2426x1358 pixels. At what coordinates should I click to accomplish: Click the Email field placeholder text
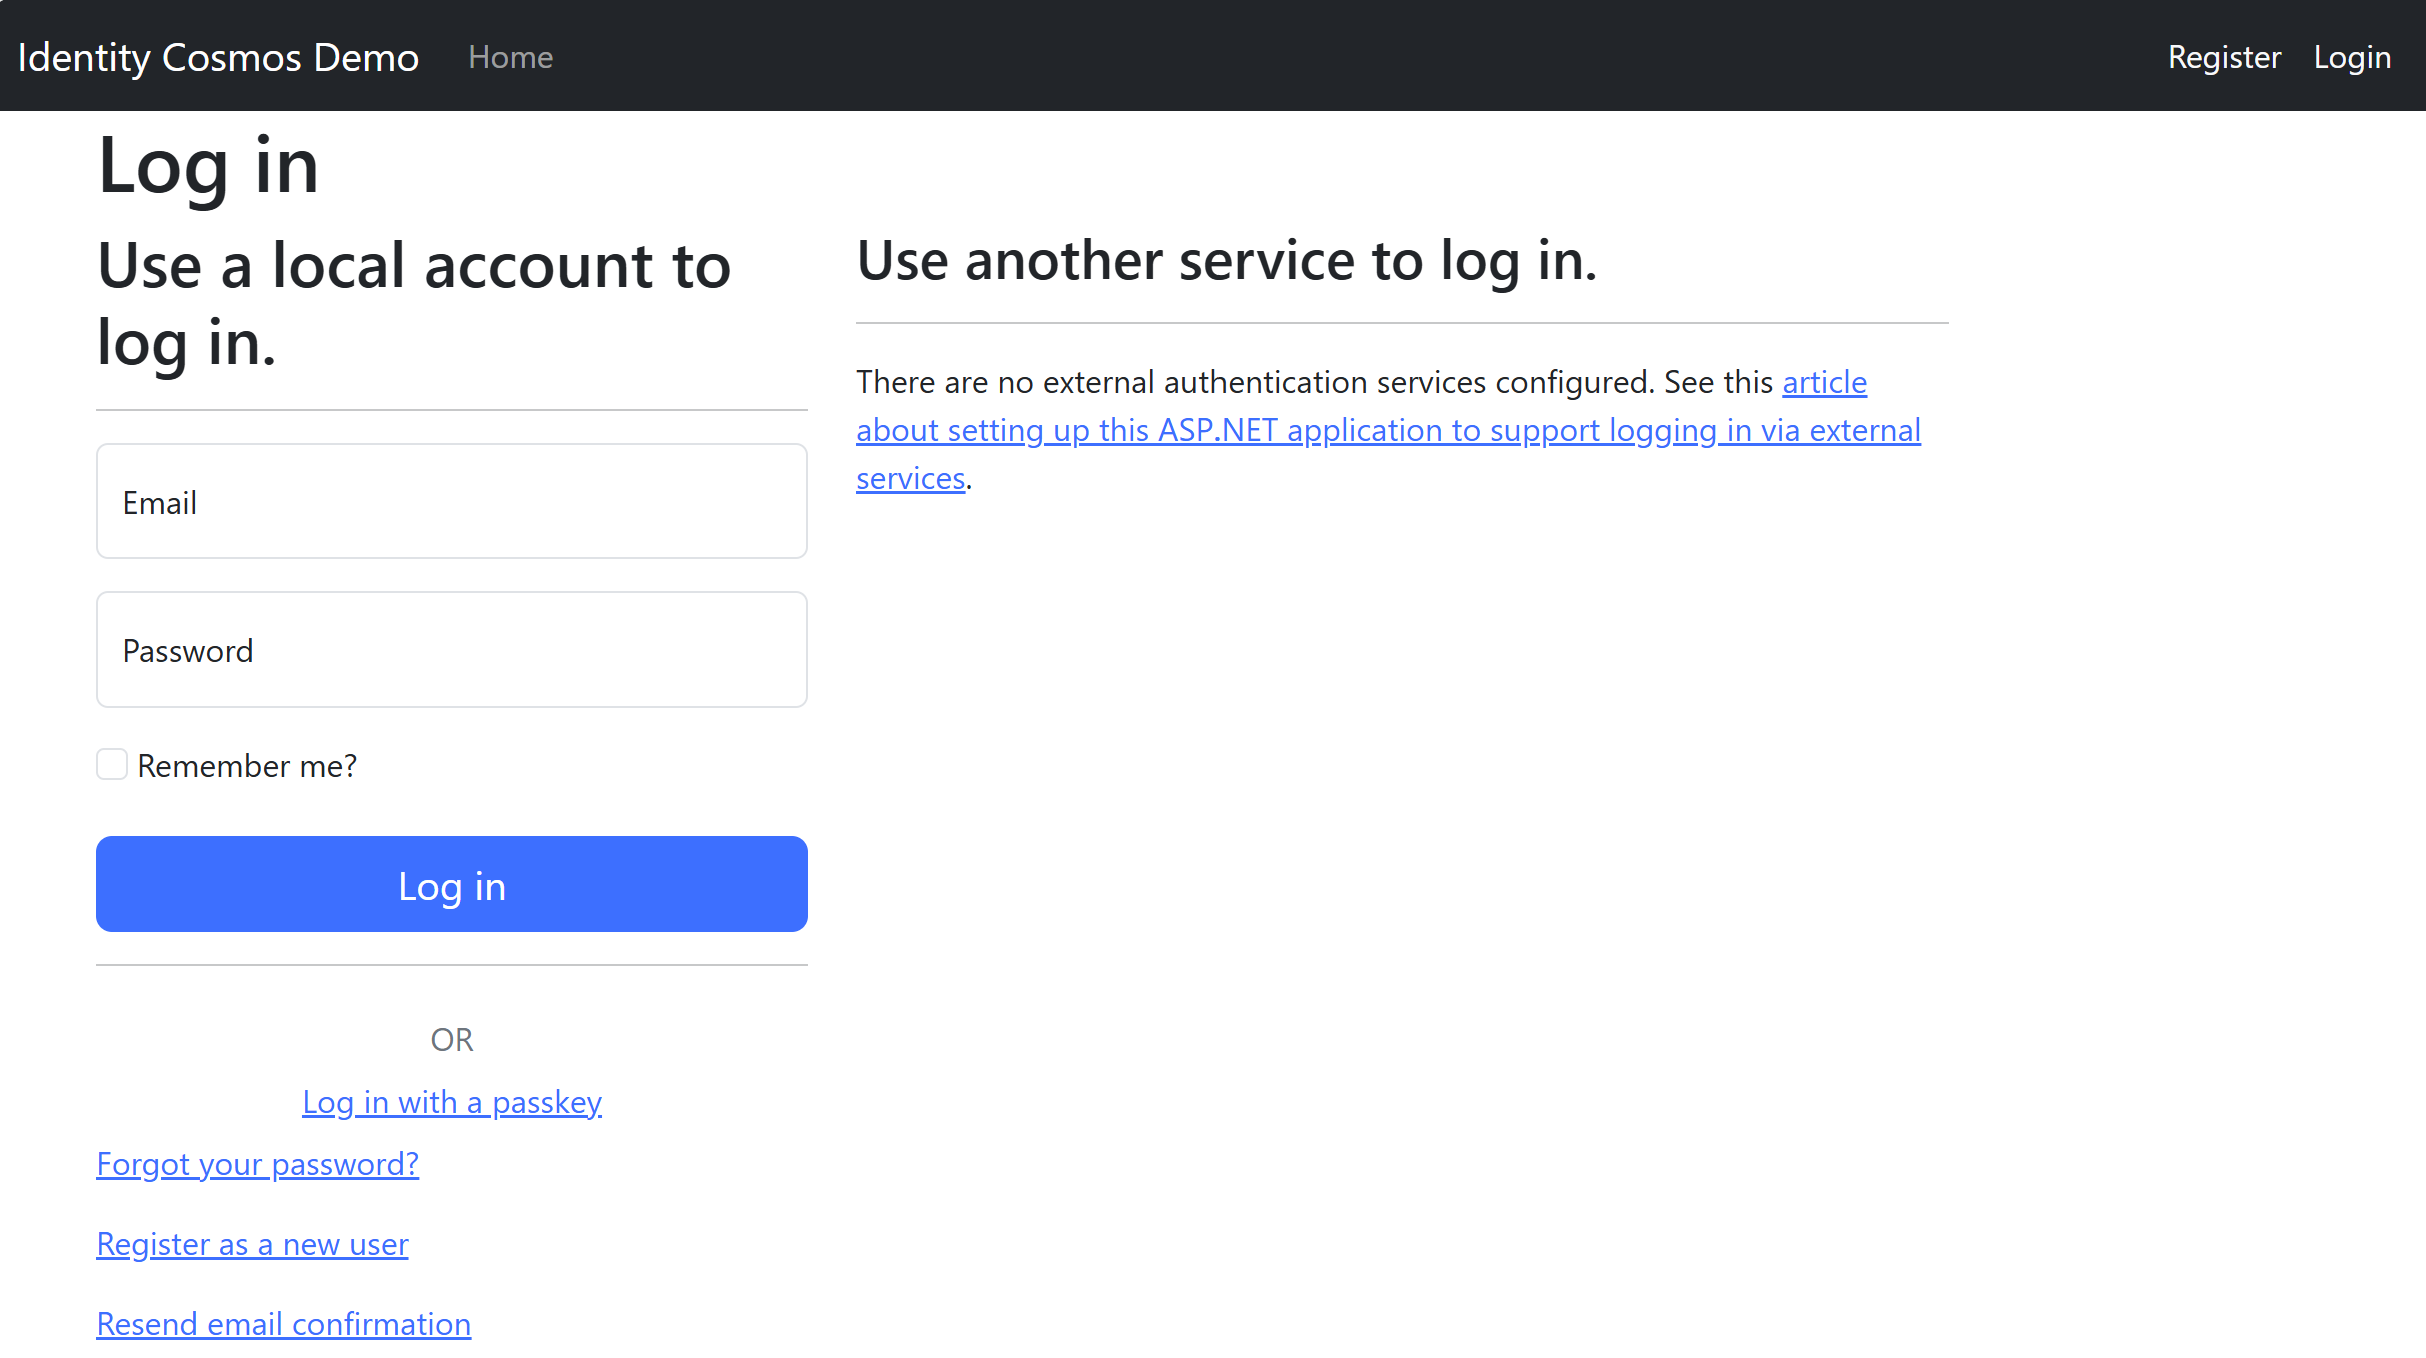tap(160, 501)
